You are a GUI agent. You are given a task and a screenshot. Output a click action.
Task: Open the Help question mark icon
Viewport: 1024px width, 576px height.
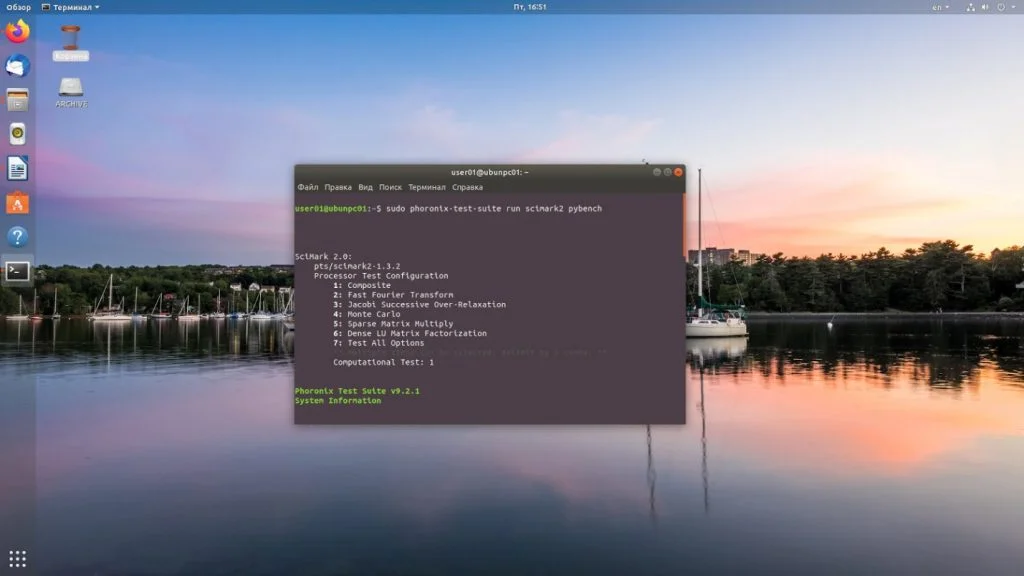(17, 237)
